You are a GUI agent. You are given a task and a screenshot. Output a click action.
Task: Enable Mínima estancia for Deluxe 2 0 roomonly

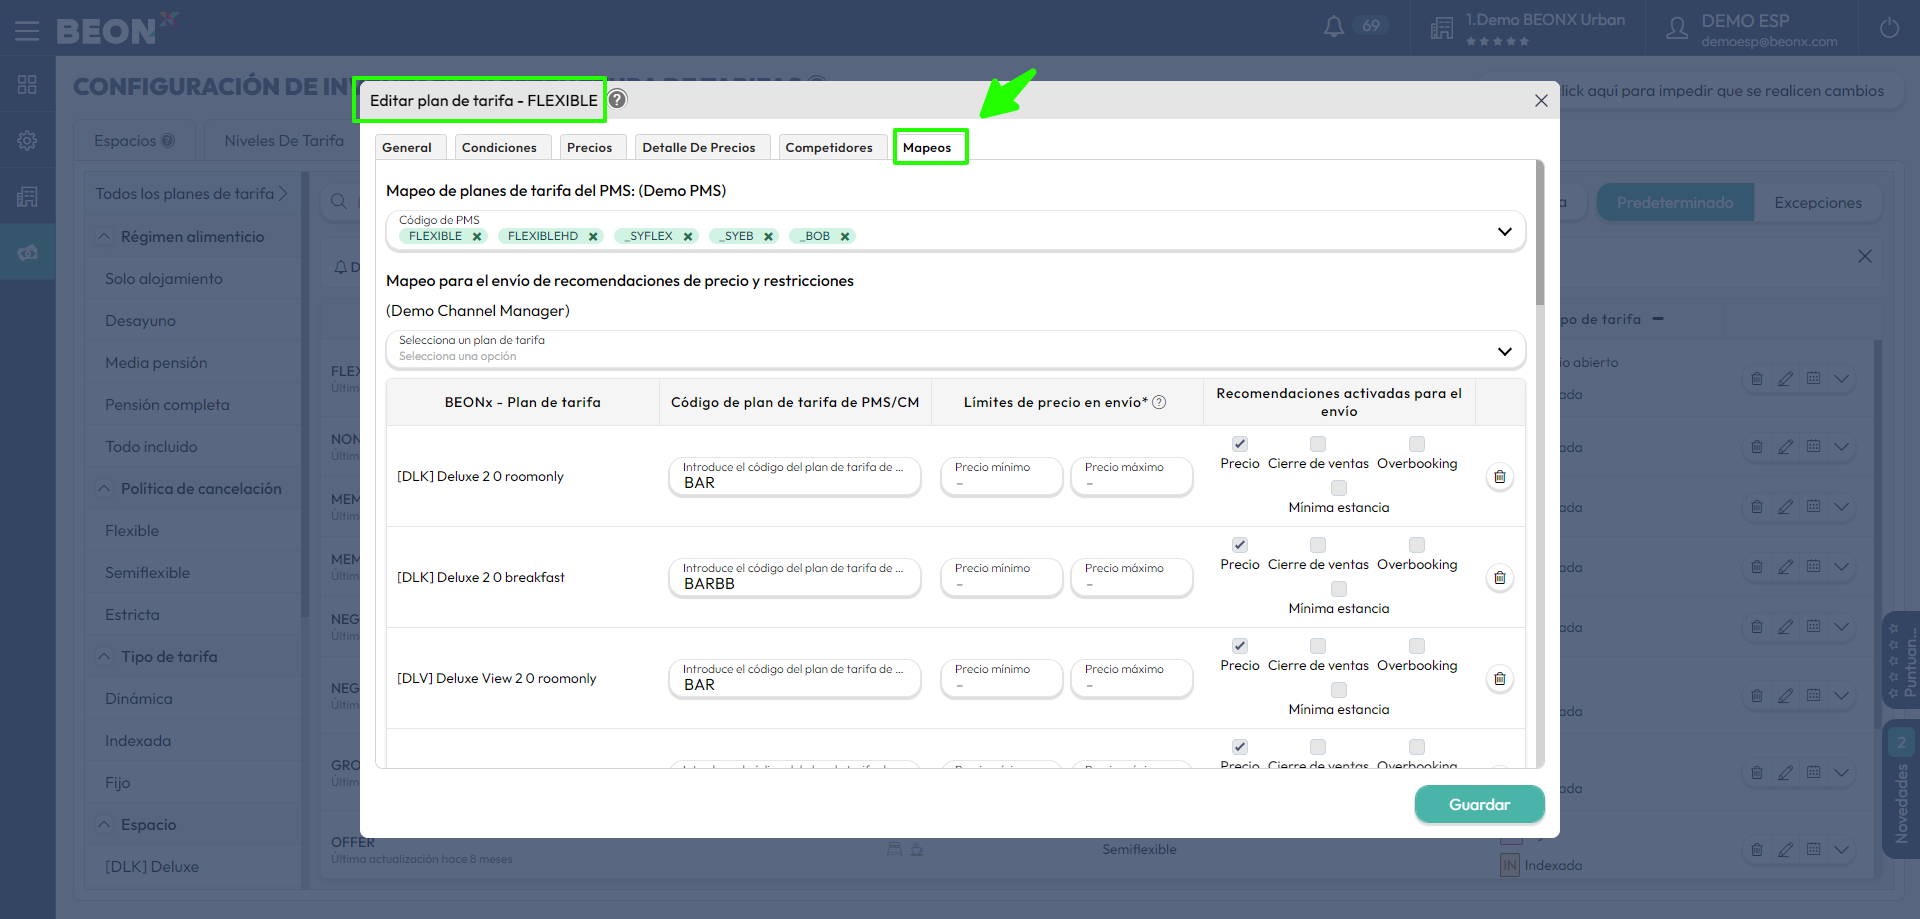pos(1339,488)
